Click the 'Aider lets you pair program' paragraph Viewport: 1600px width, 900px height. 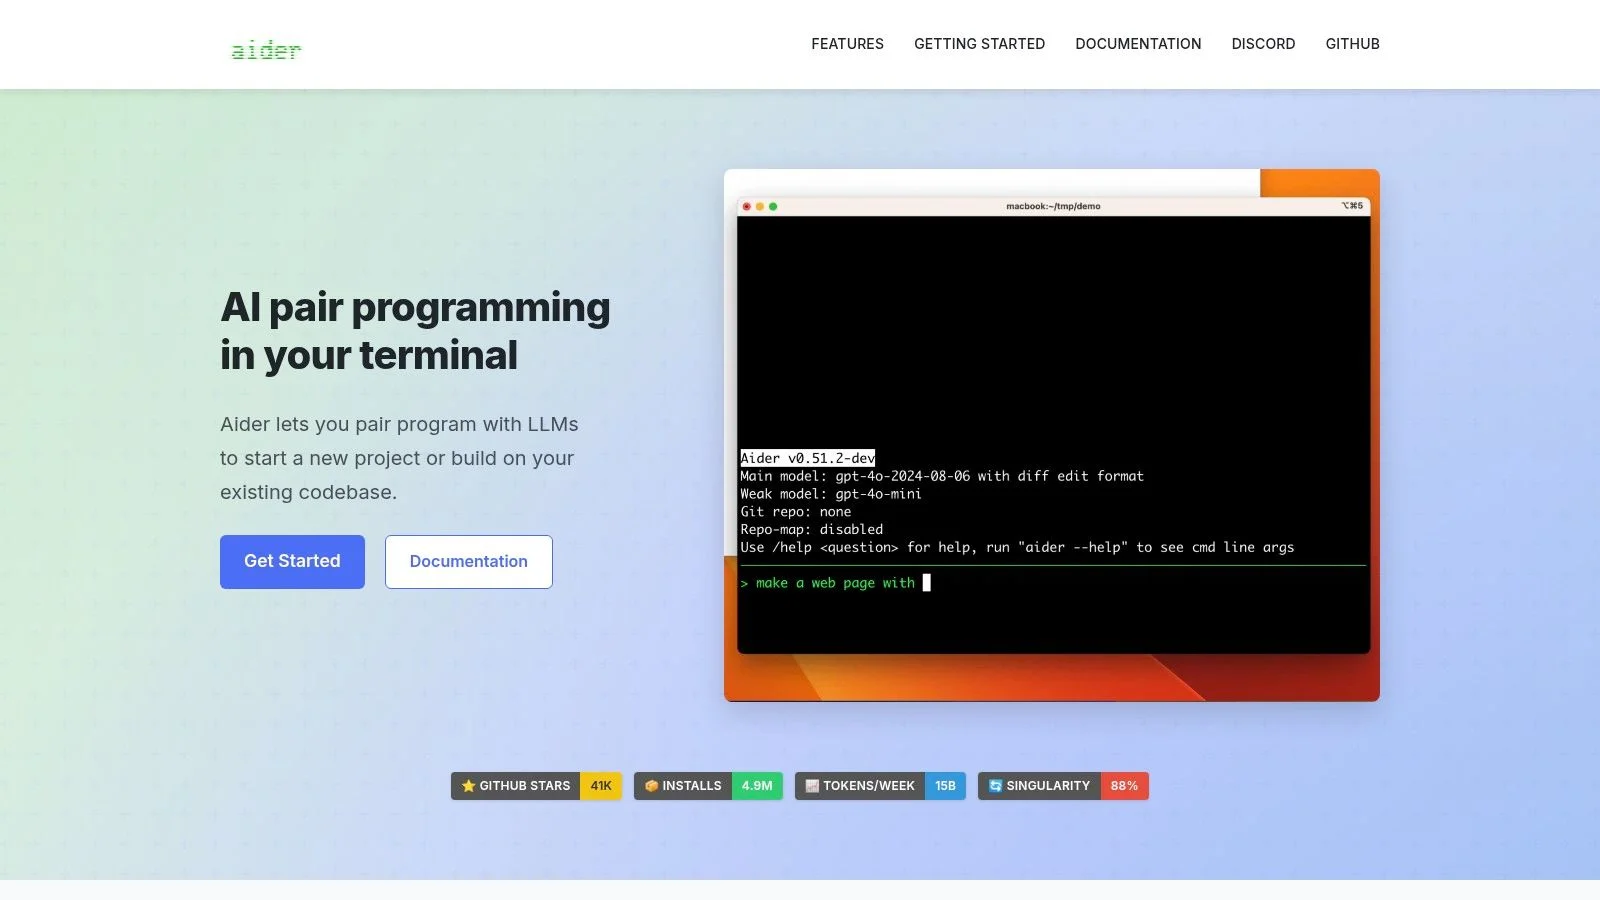coord(399,458)
